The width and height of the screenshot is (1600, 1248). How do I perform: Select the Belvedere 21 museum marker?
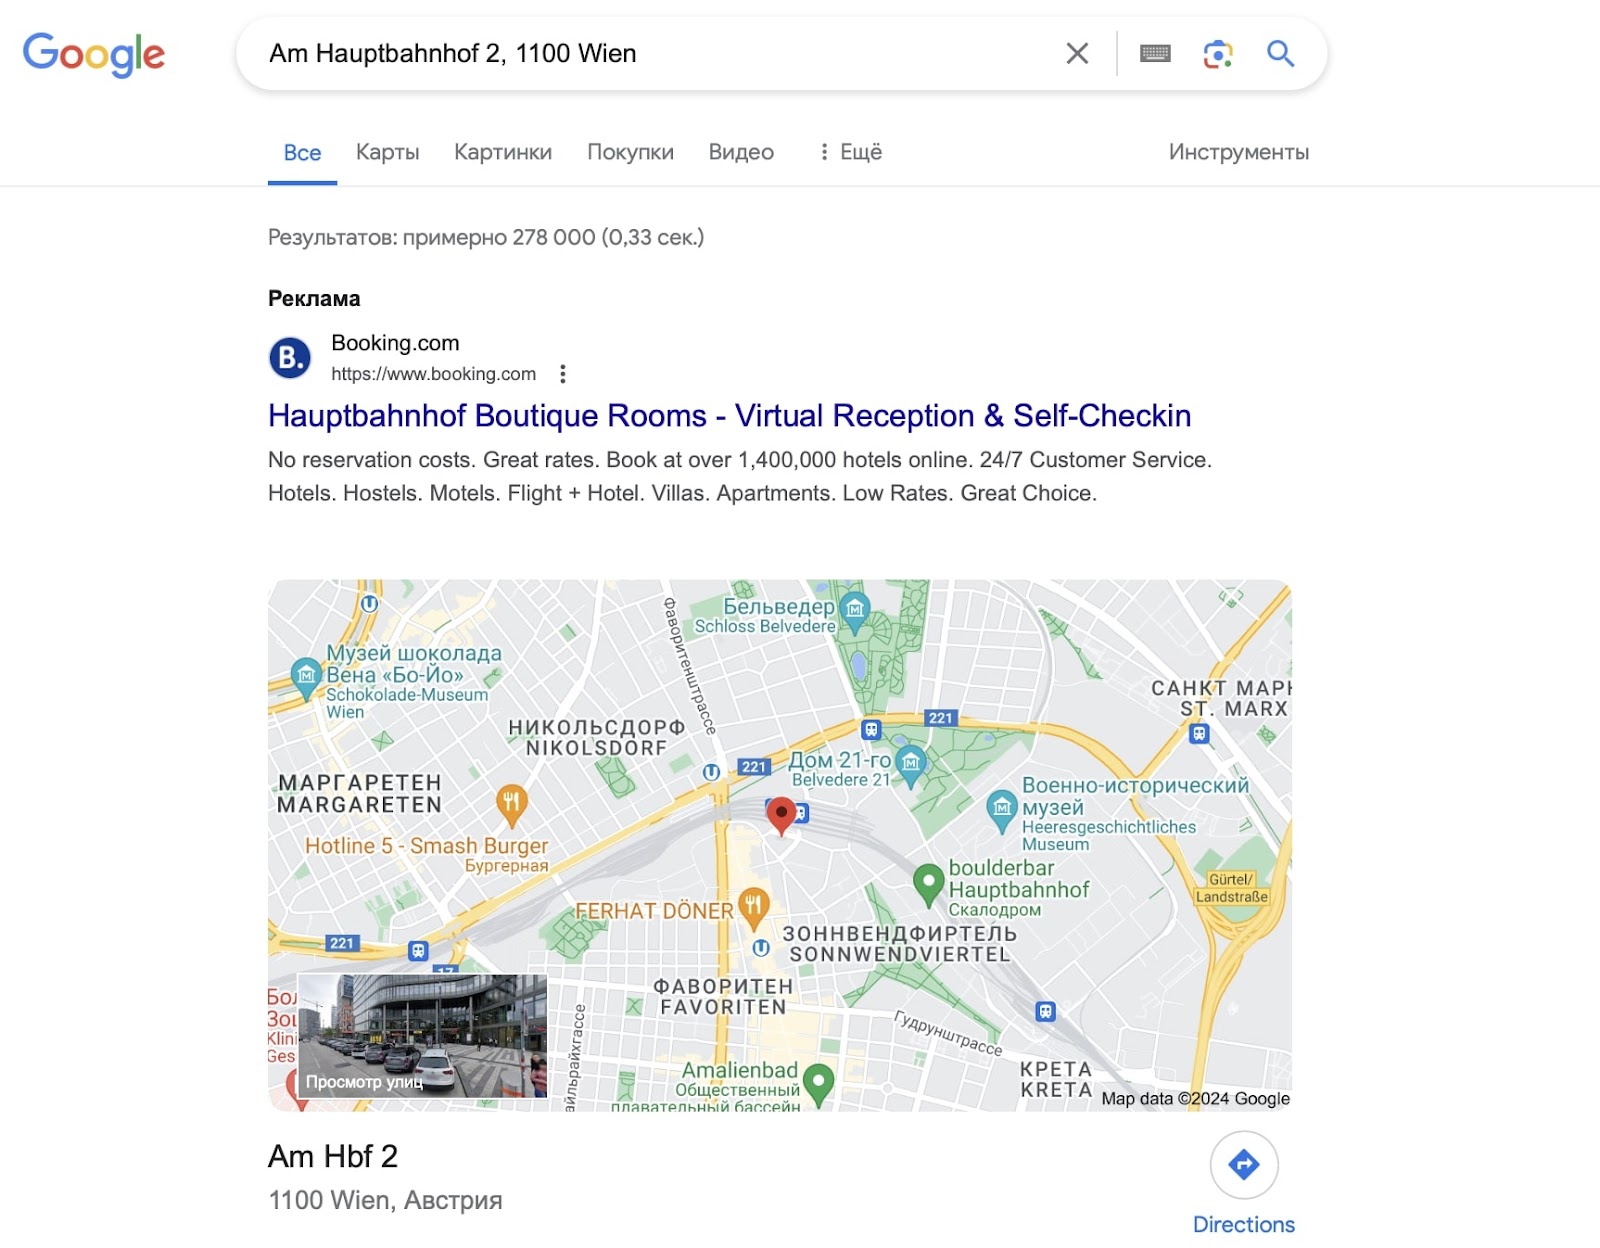[910, 765]
